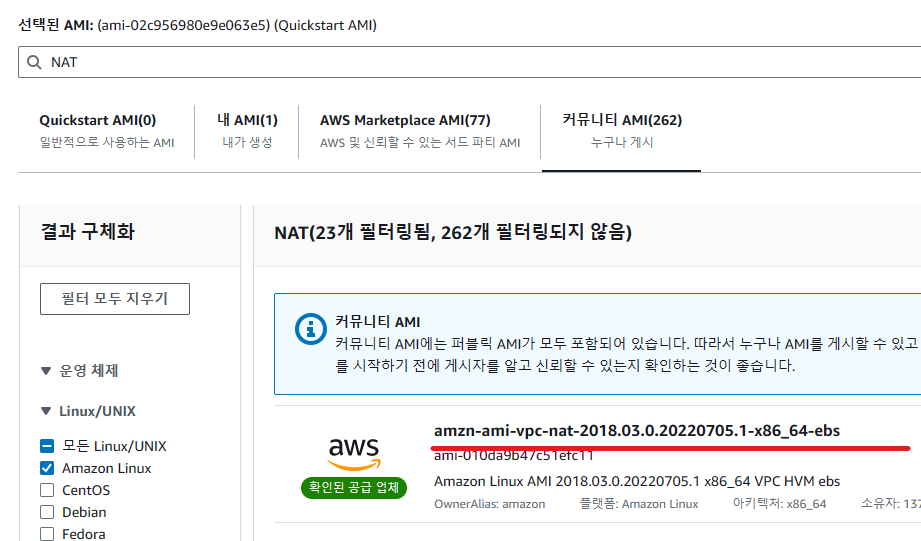Click the OwnerAlias: amazon text
The image size is (921, 541).
pos(489,504)
